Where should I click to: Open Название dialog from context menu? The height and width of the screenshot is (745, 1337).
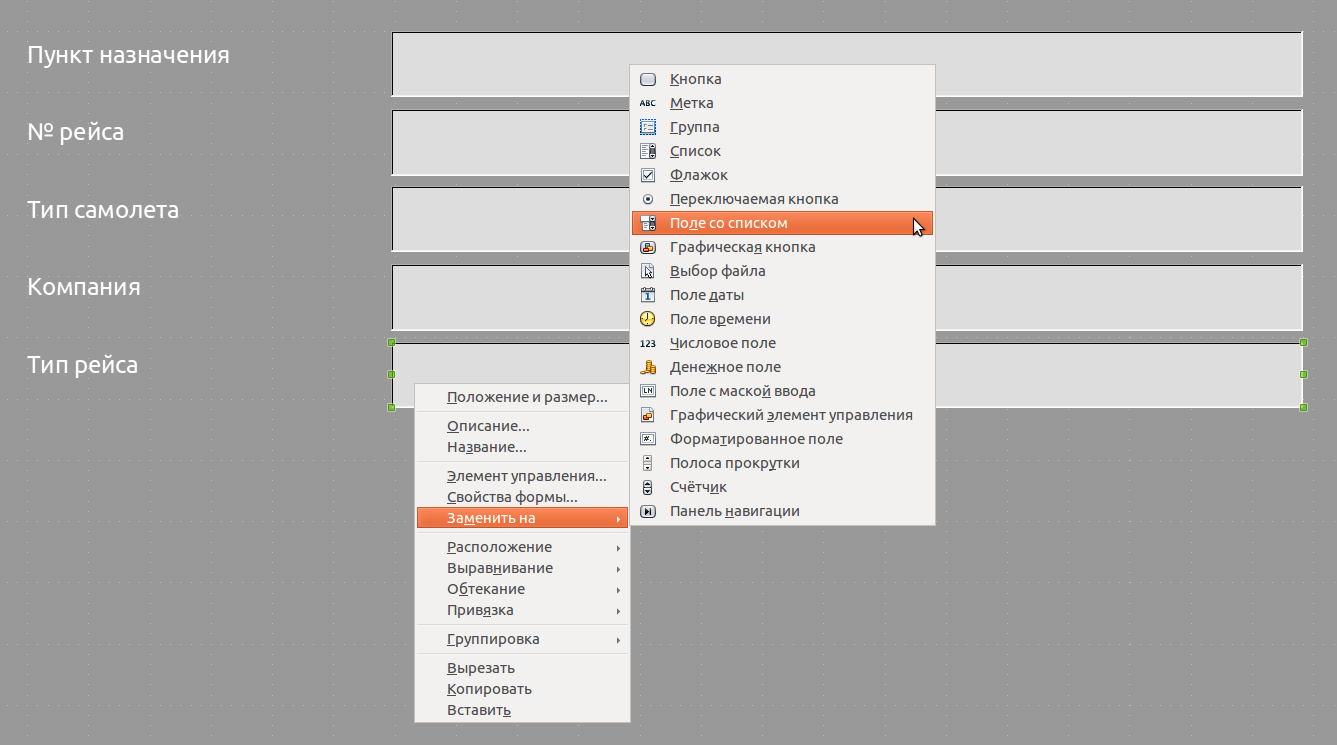pyautogui.click(x=522, y=447)
